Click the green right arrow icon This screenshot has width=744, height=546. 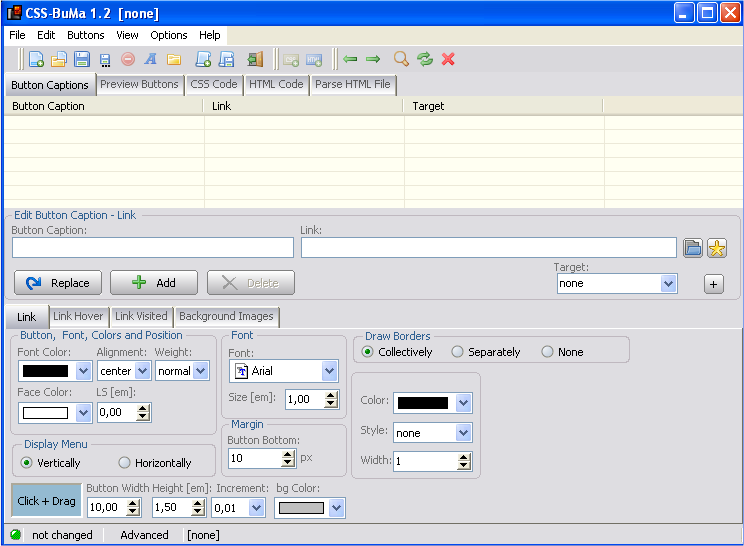(x=373, y=59)
